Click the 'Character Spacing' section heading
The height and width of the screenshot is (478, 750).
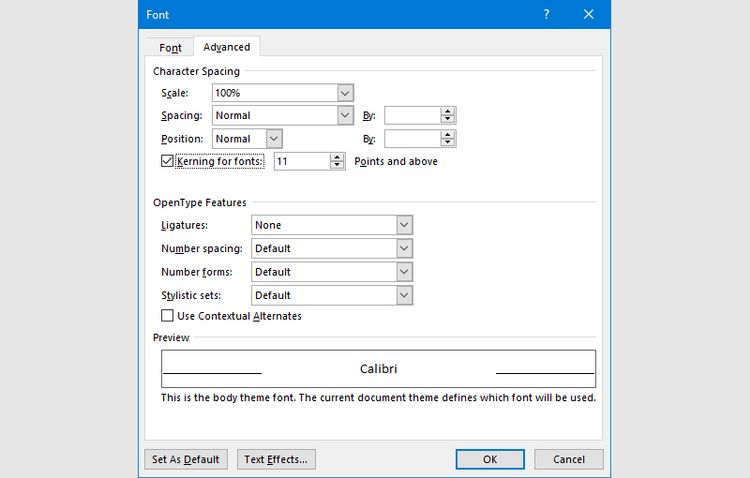196,71
